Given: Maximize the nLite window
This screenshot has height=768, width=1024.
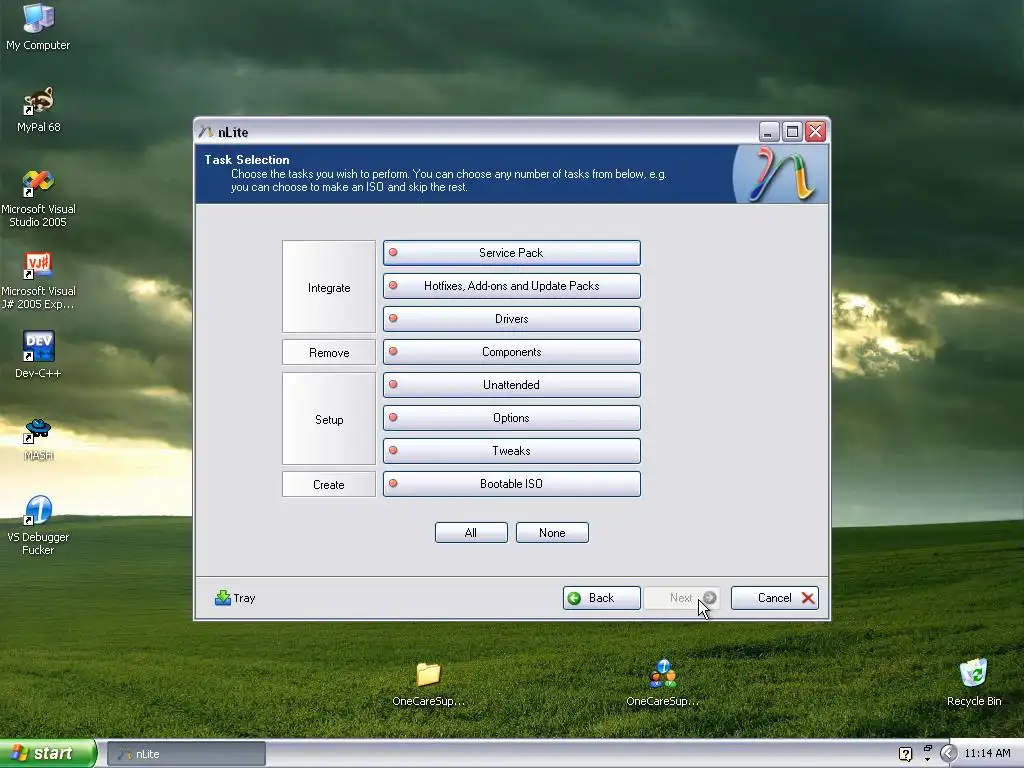Looking at the screenshot, I should tap(792, 132).
